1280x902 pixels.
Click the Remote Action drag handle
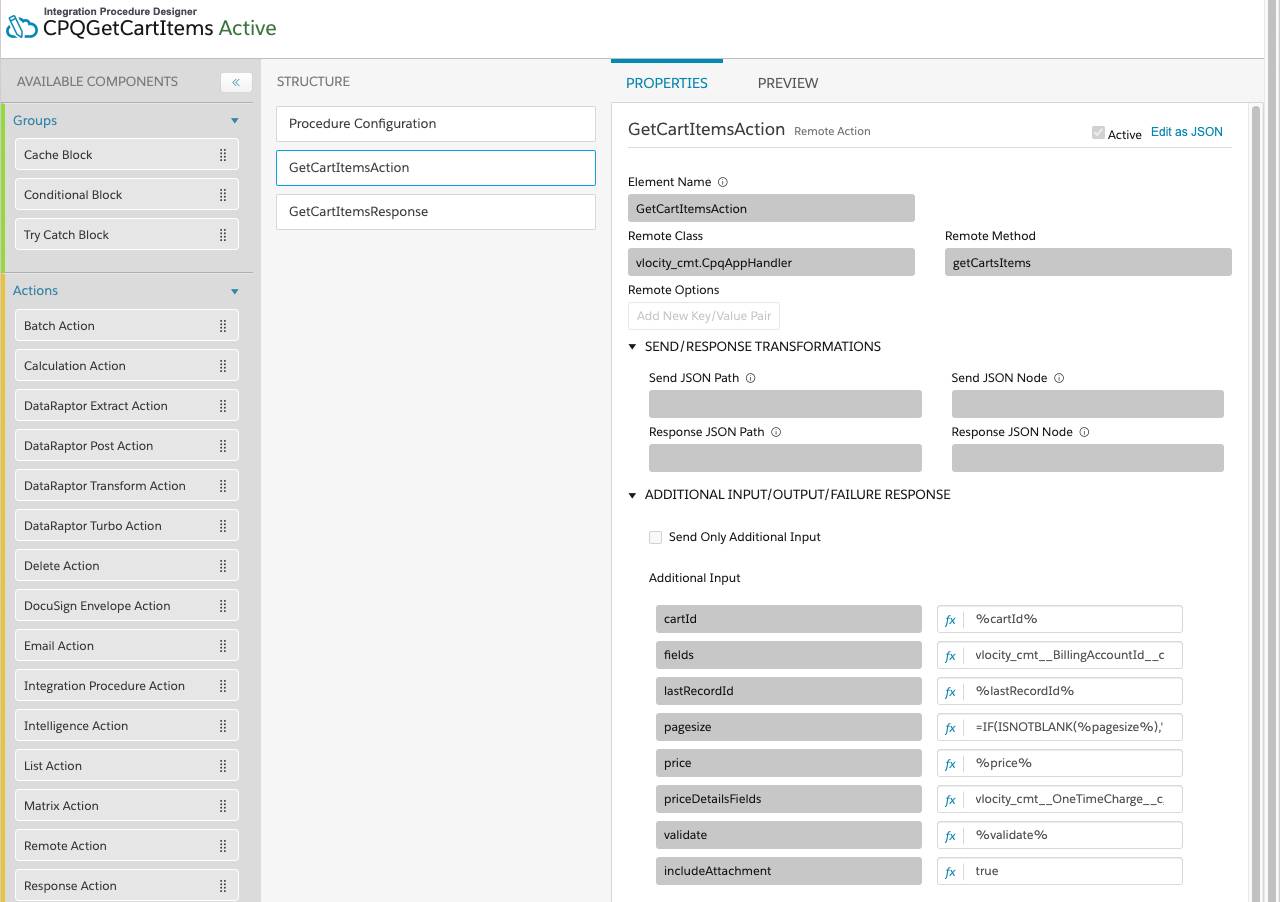click(x=223, y=846)
